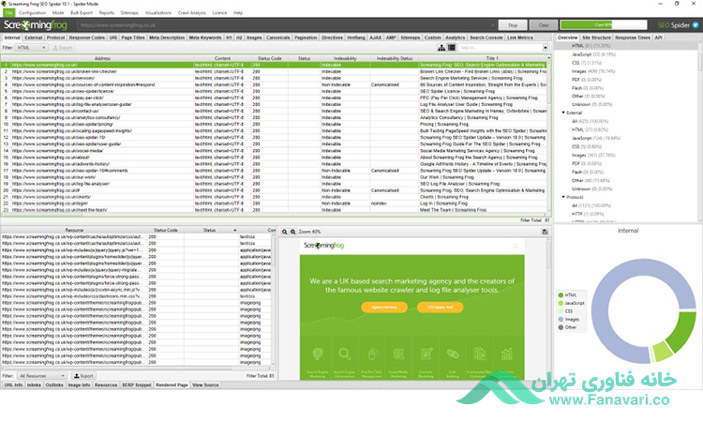Switch to the External tab

(x=33, y=38)
